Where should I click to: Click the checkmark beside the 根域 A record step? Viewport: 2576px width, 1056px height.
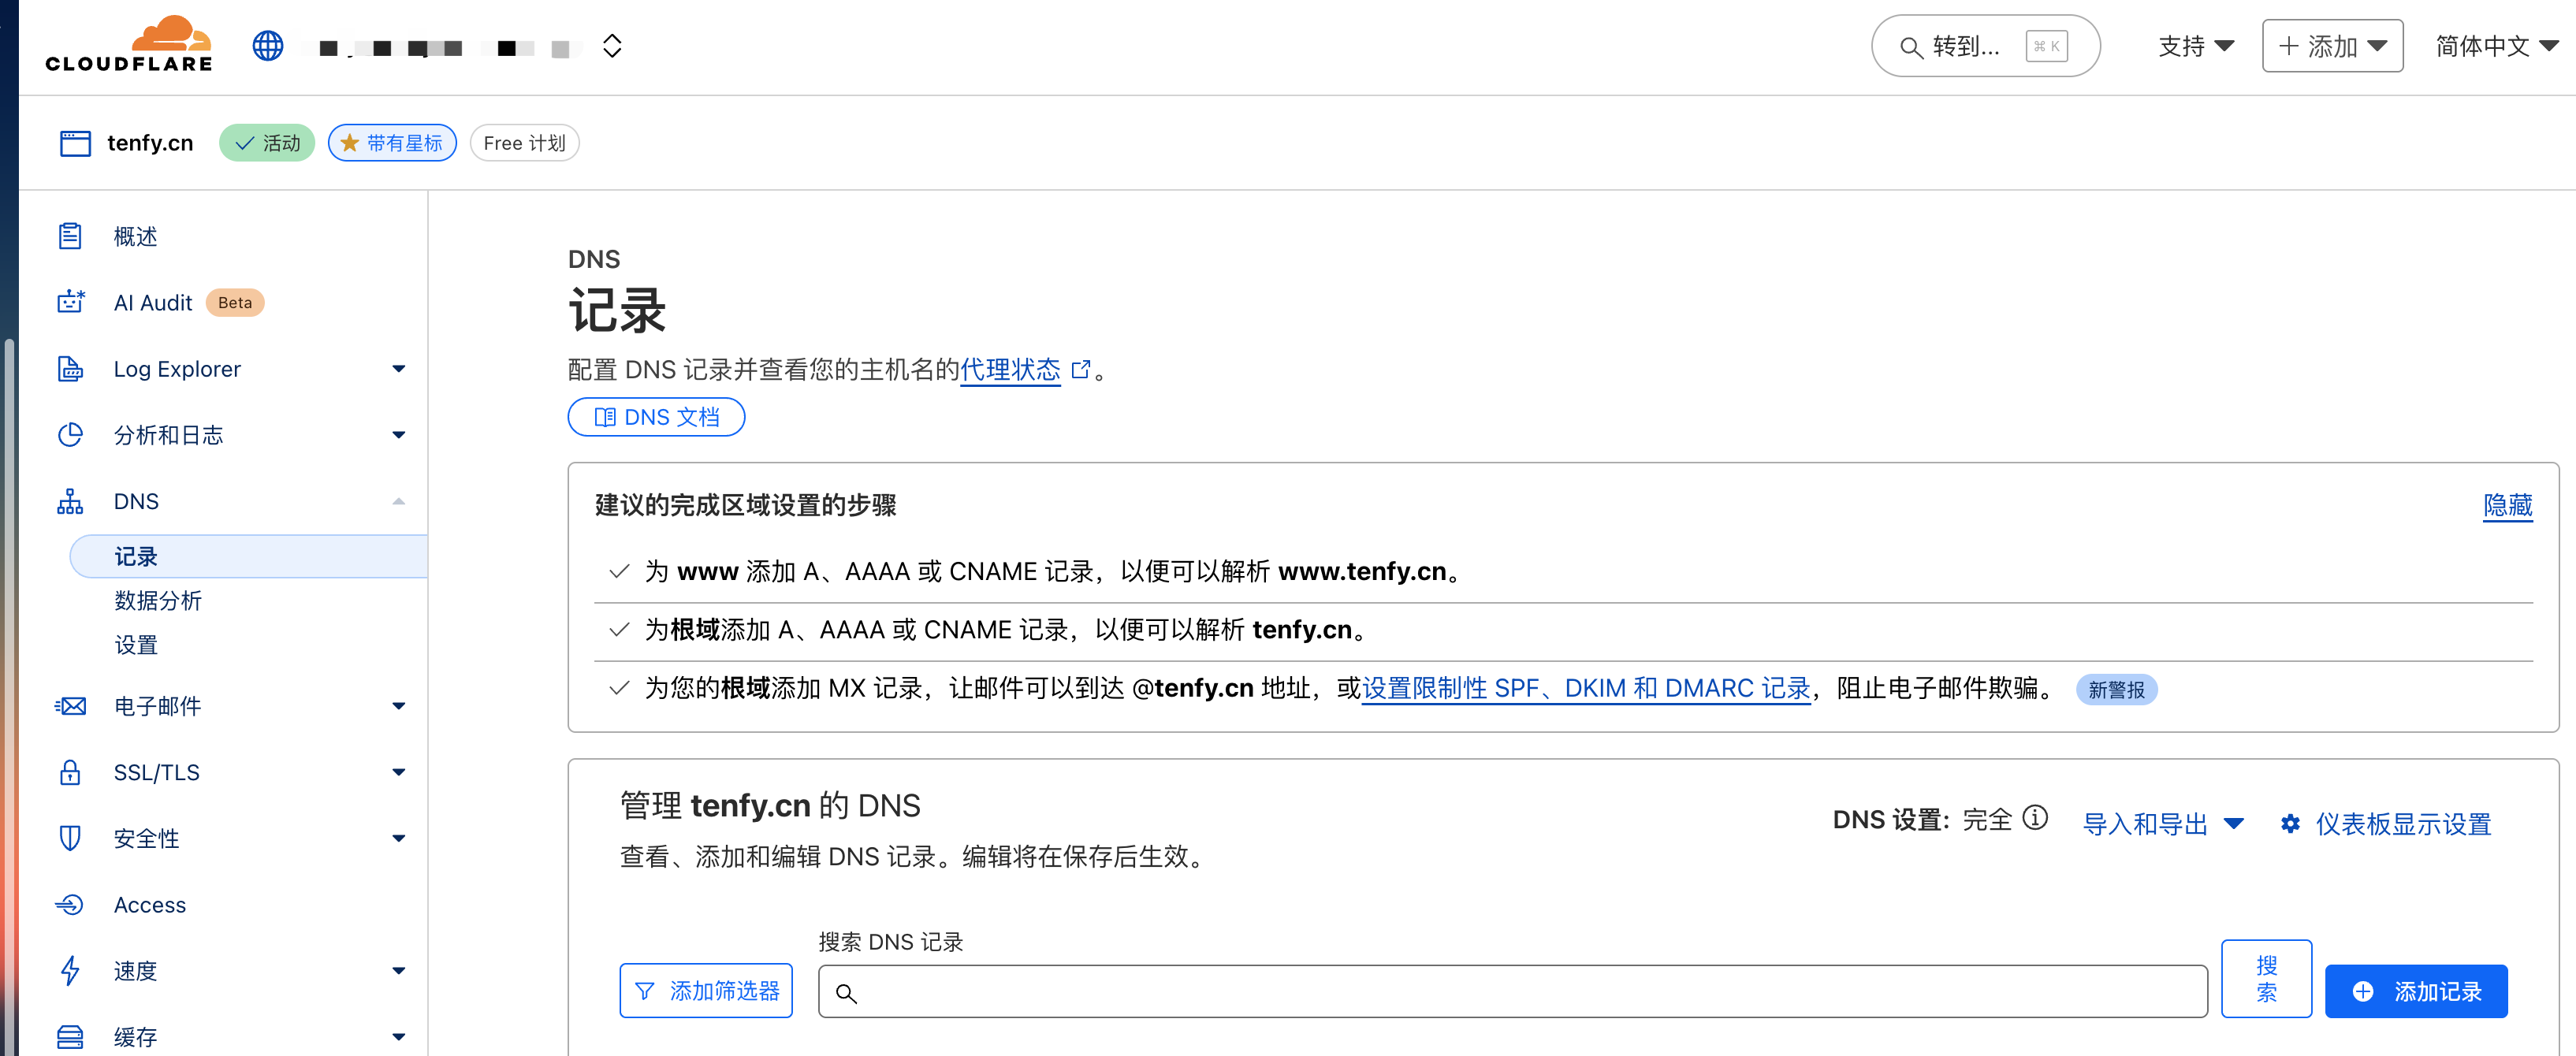(619, 629)
